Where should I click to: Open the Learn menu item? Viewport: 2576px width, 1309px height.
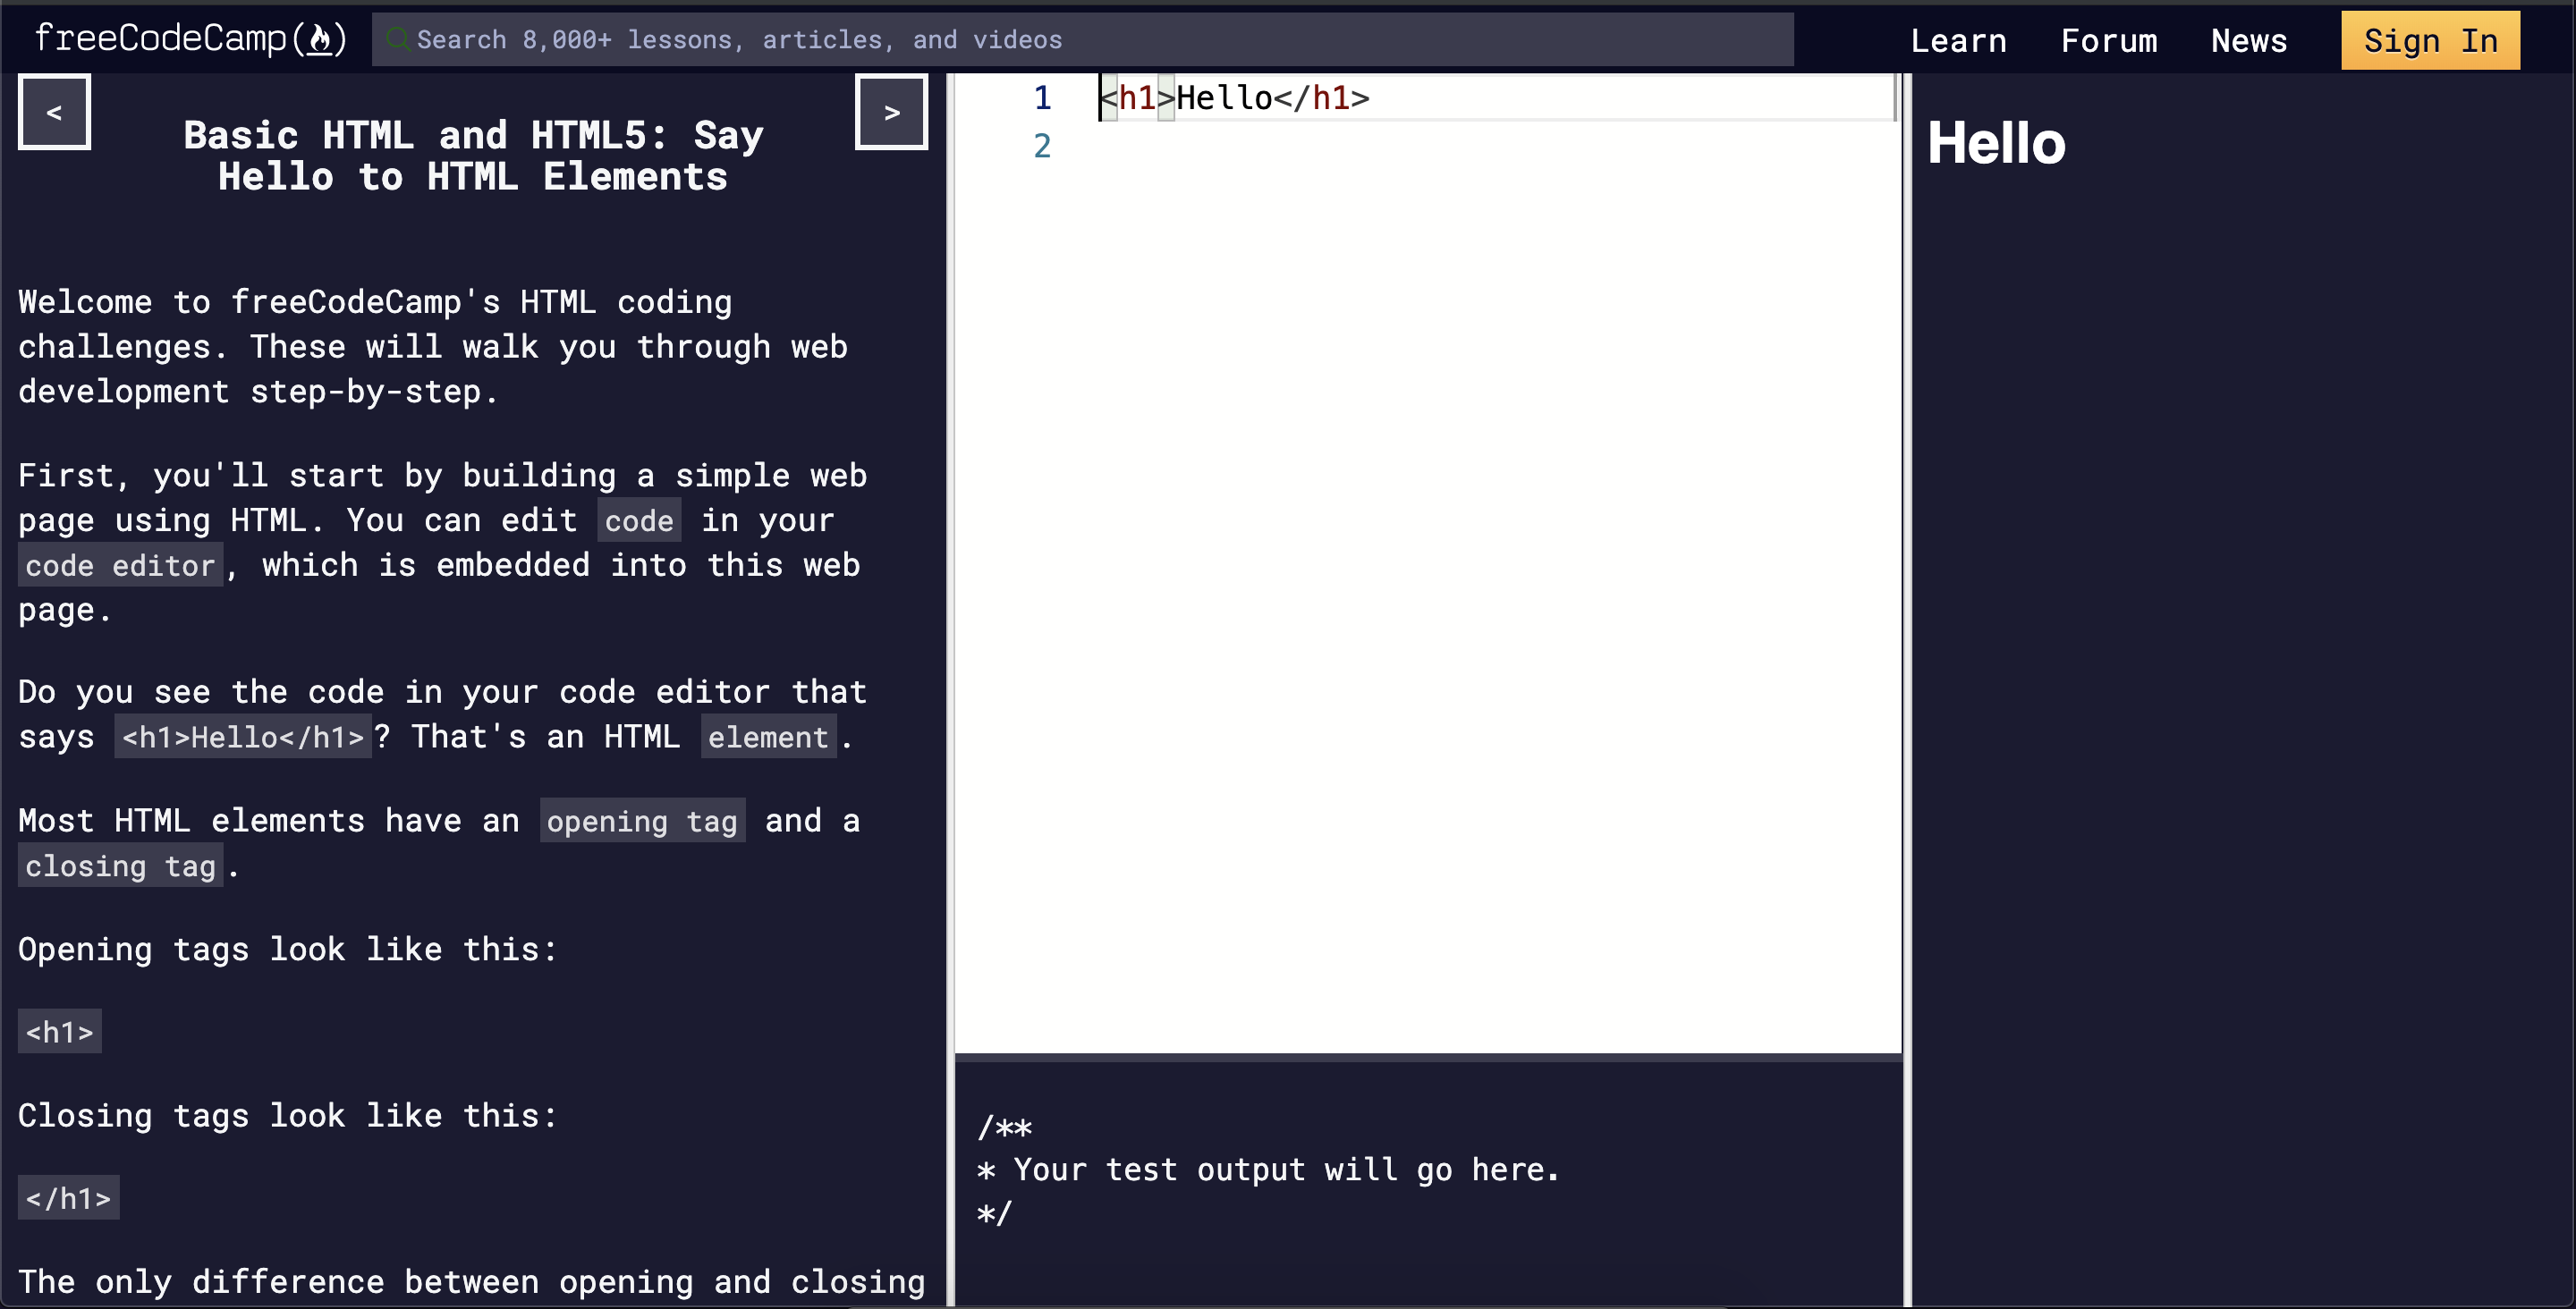[x=1958, y=40]
